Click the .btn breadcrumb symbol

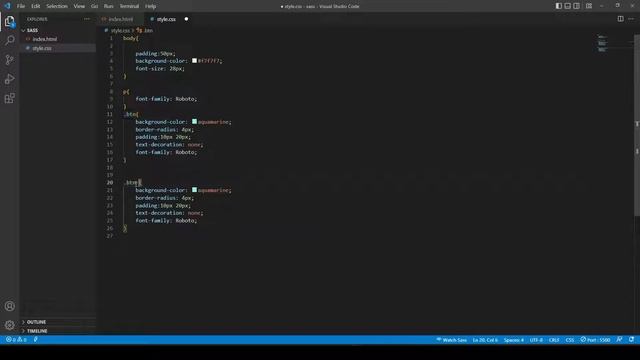coord(145,31)
